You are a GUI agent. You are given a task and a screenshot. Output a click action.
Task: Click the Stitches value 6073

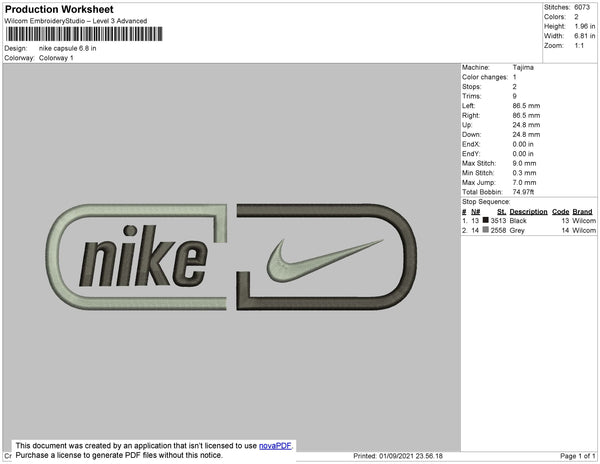point(582,7)
